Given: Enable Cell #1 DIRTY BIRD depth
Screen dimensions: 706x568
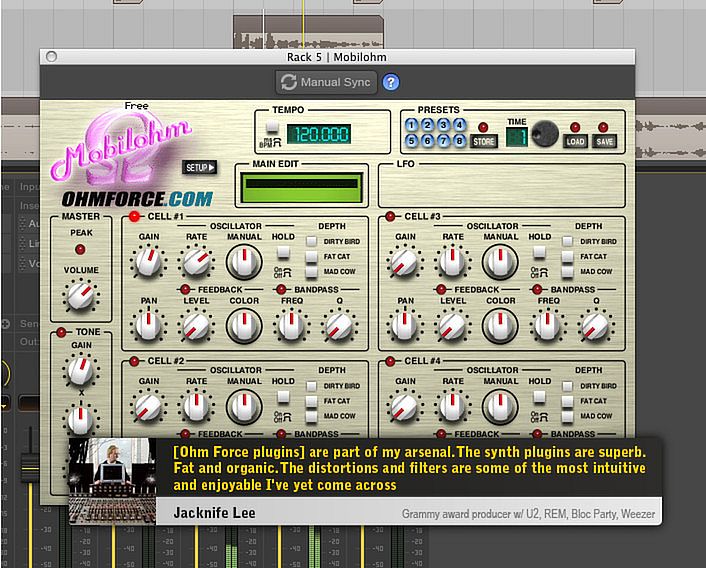Looking at the screenshot, I should click(312, 241).
